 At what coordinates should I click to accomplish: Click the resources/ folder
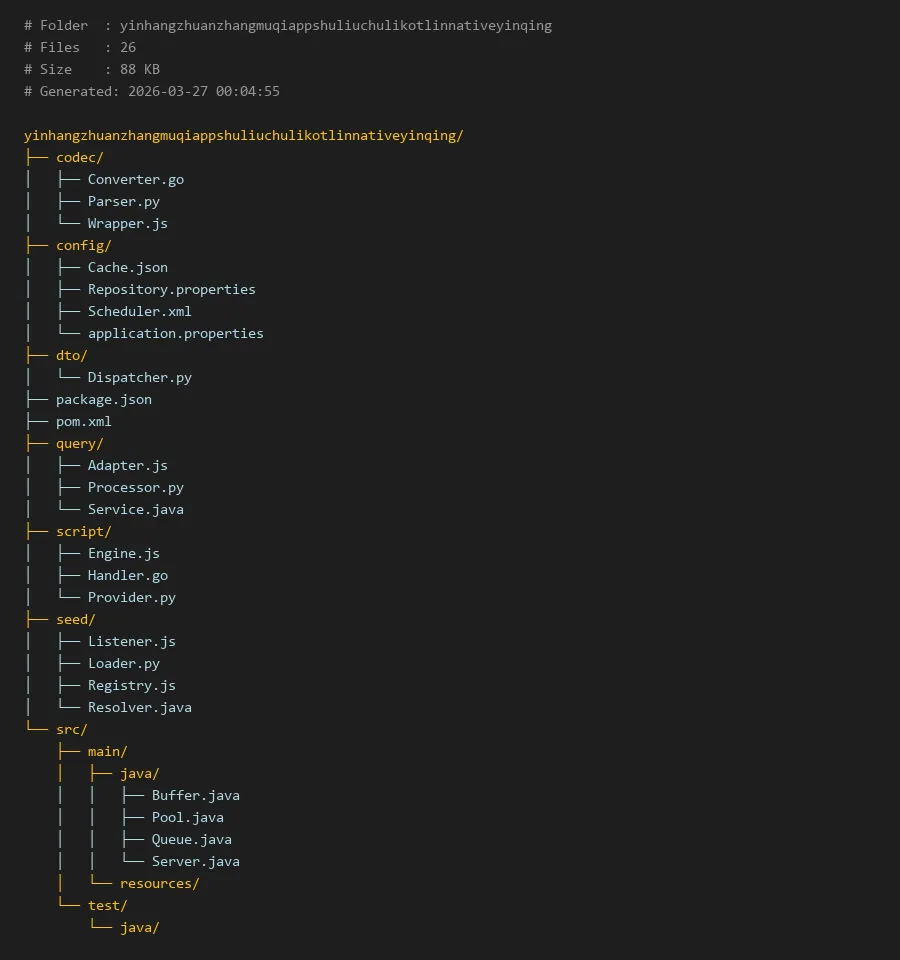[159, 883]
